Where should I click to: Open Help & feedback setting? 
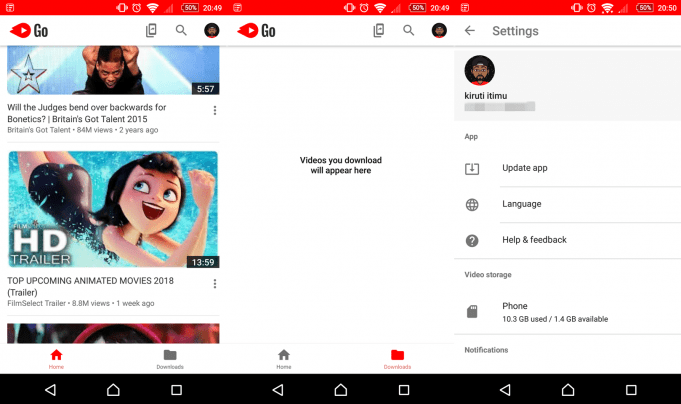(x=568, y=241)
